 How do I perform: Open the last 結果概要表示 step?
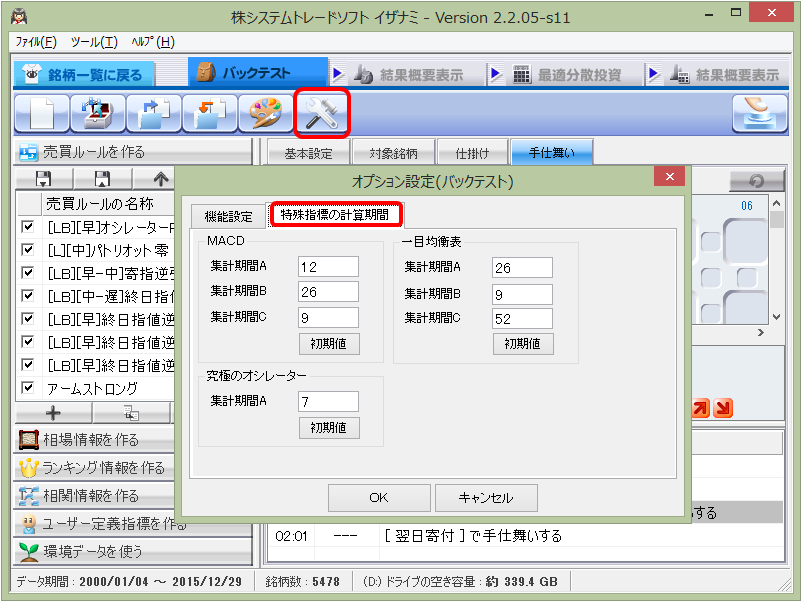click(x=725, y=75)
